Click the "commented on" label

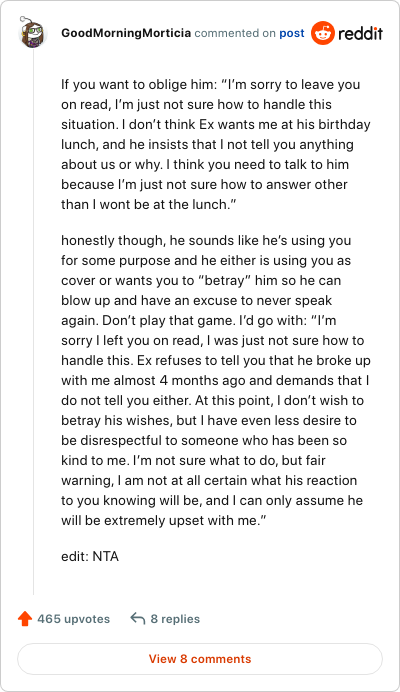tap(235, 33)
